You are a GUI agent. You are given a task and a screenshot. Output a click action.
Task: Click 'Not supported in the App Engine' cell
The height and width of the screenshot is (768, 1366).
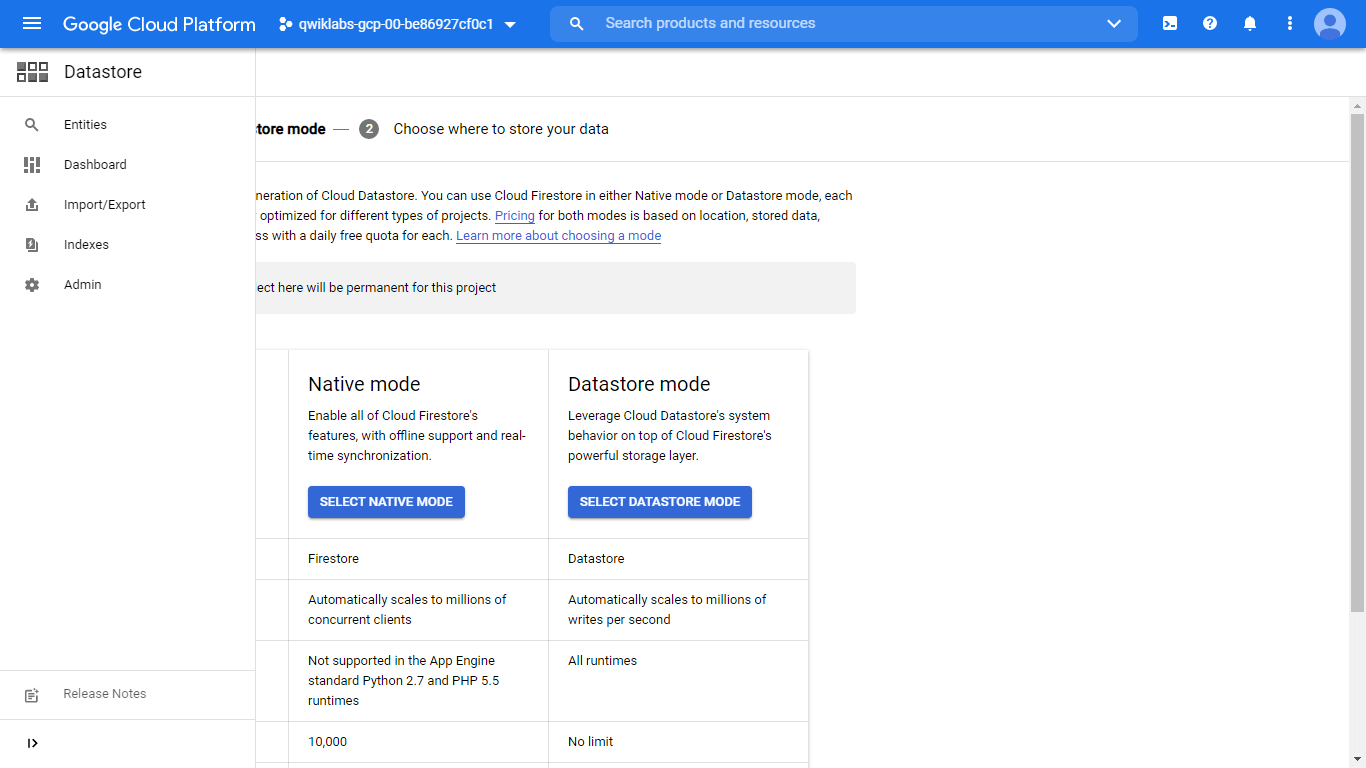[418, 681]
